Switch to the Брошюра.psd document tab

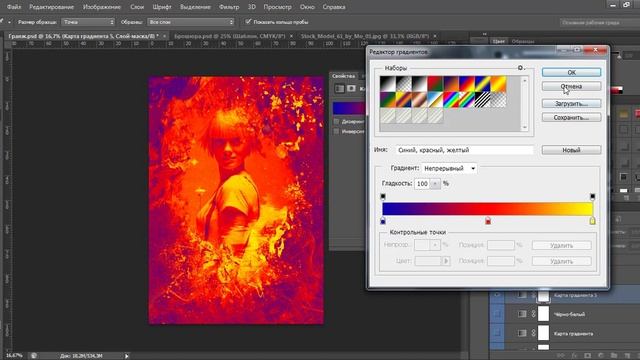point(231,36)
